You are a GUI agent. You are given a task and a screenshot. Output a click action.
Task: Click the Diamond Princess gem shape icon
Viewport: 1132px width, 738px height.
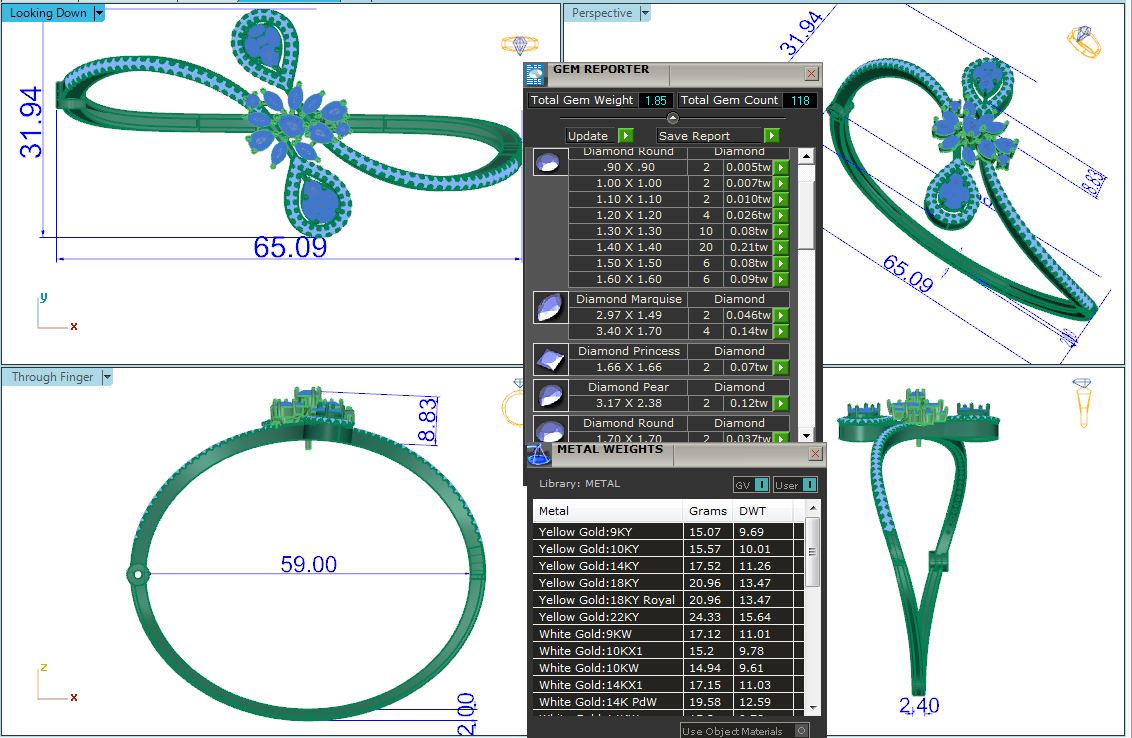click(546, 359)
